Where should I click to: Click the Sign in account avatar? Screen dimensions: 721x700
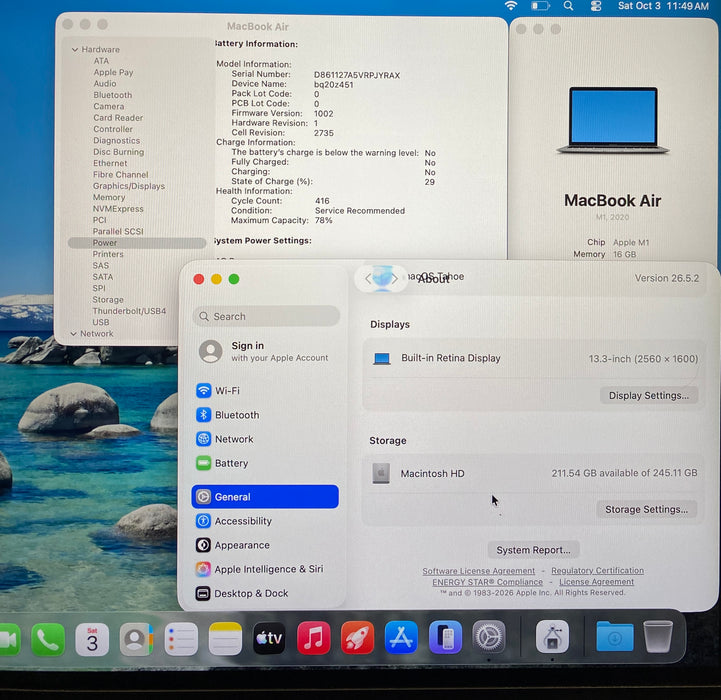[x=211, y=351]
